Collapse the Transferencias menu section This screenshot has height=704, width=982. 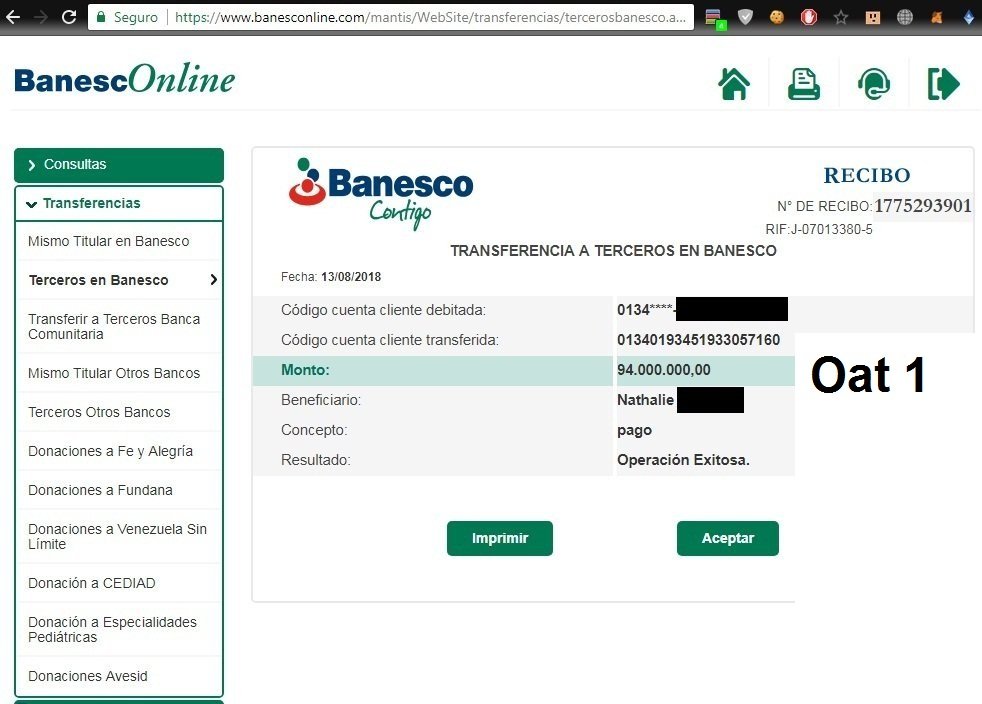tap(119, 204)
